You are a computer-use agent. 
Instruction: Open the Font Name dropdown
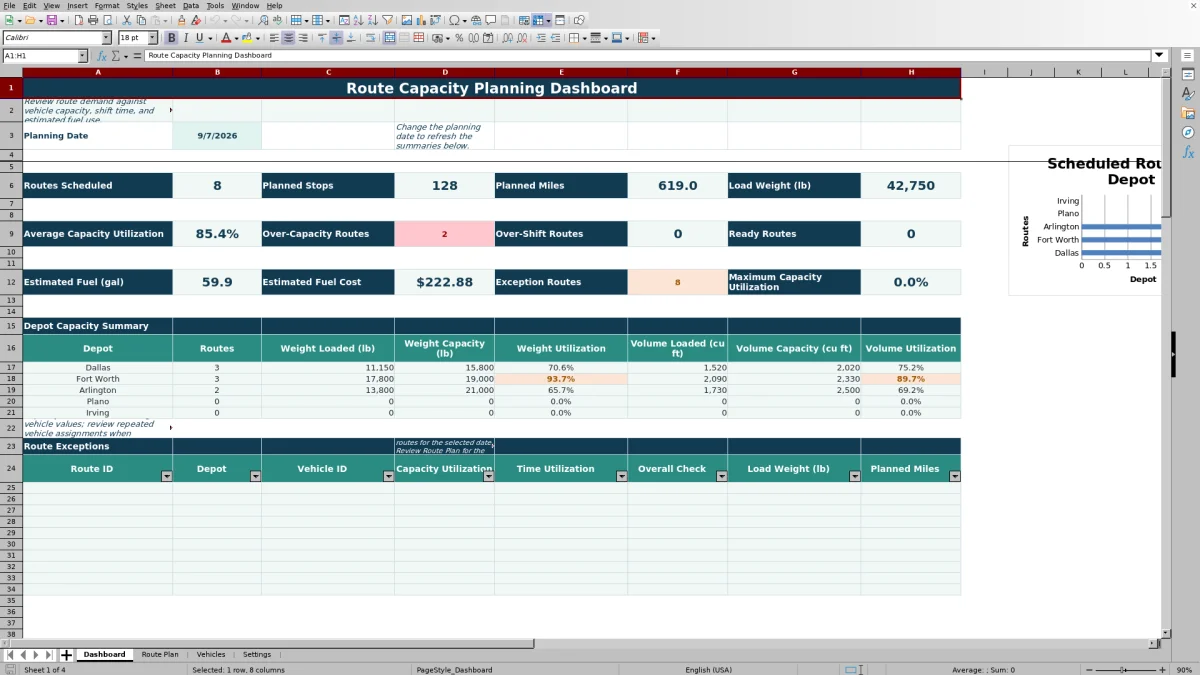[x=106, y=38]
